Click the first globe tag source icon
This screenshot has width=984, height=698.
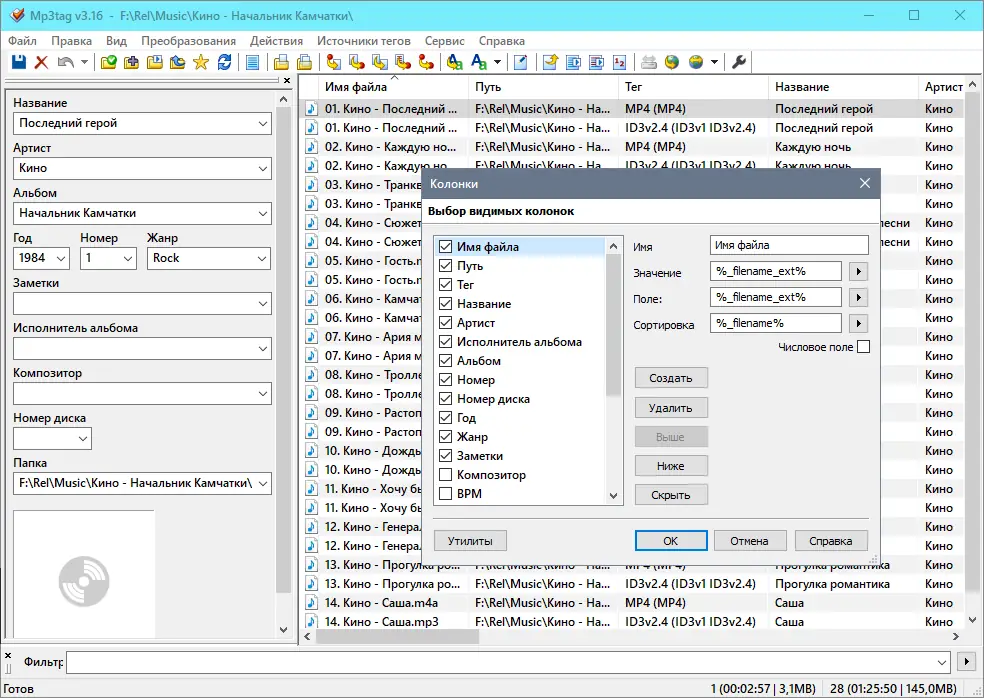click(x=672, y=62)
